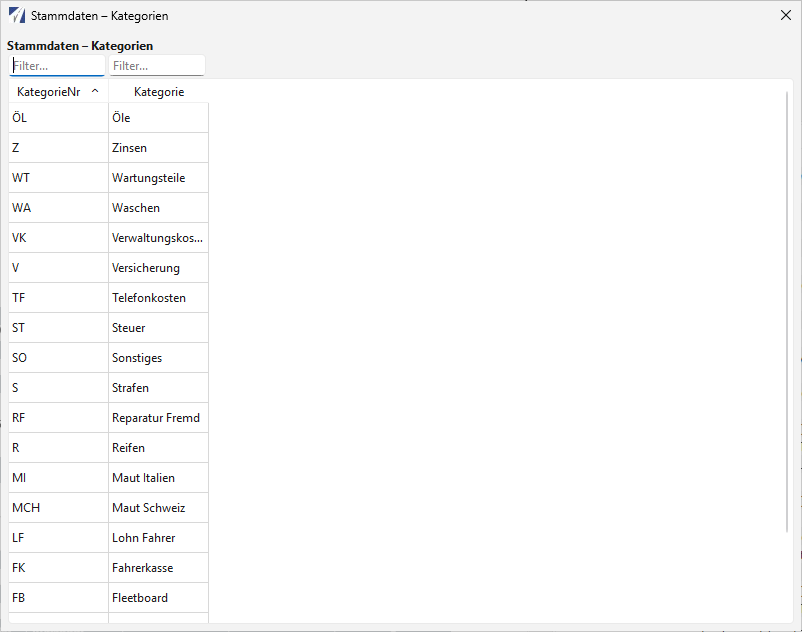The width and height of the screenshot is (802, 632).
Task: Select the Steuer category cell
Action: pos(159,328)
